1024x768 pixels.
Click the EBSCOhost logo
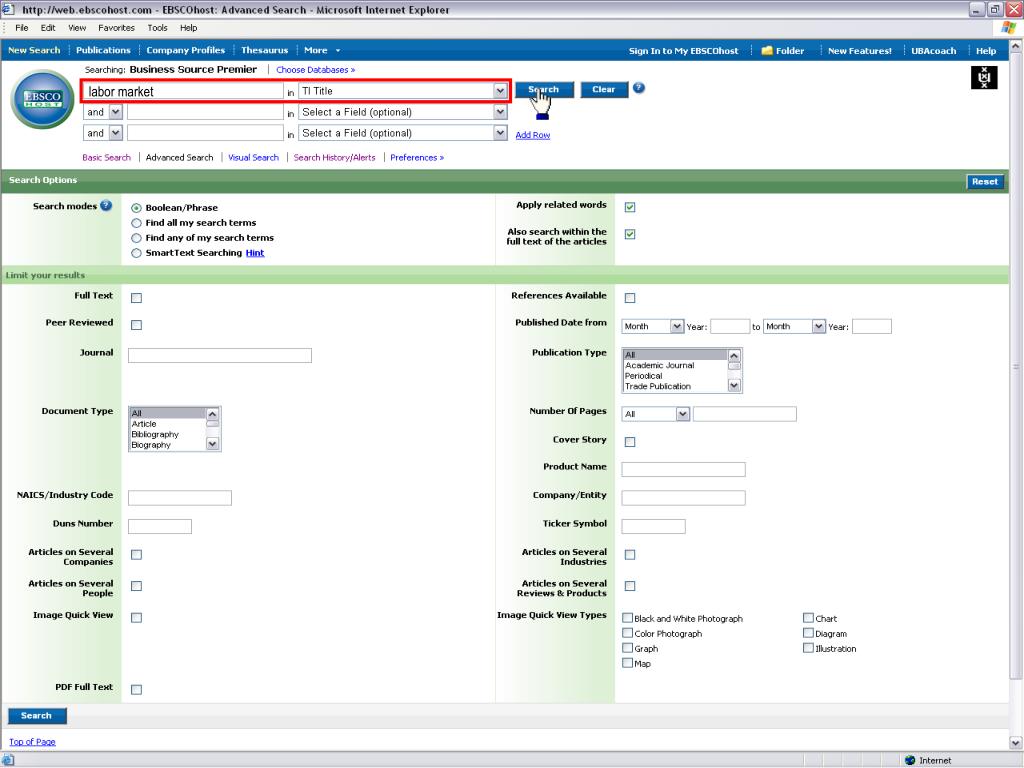(x=43, y=99)
